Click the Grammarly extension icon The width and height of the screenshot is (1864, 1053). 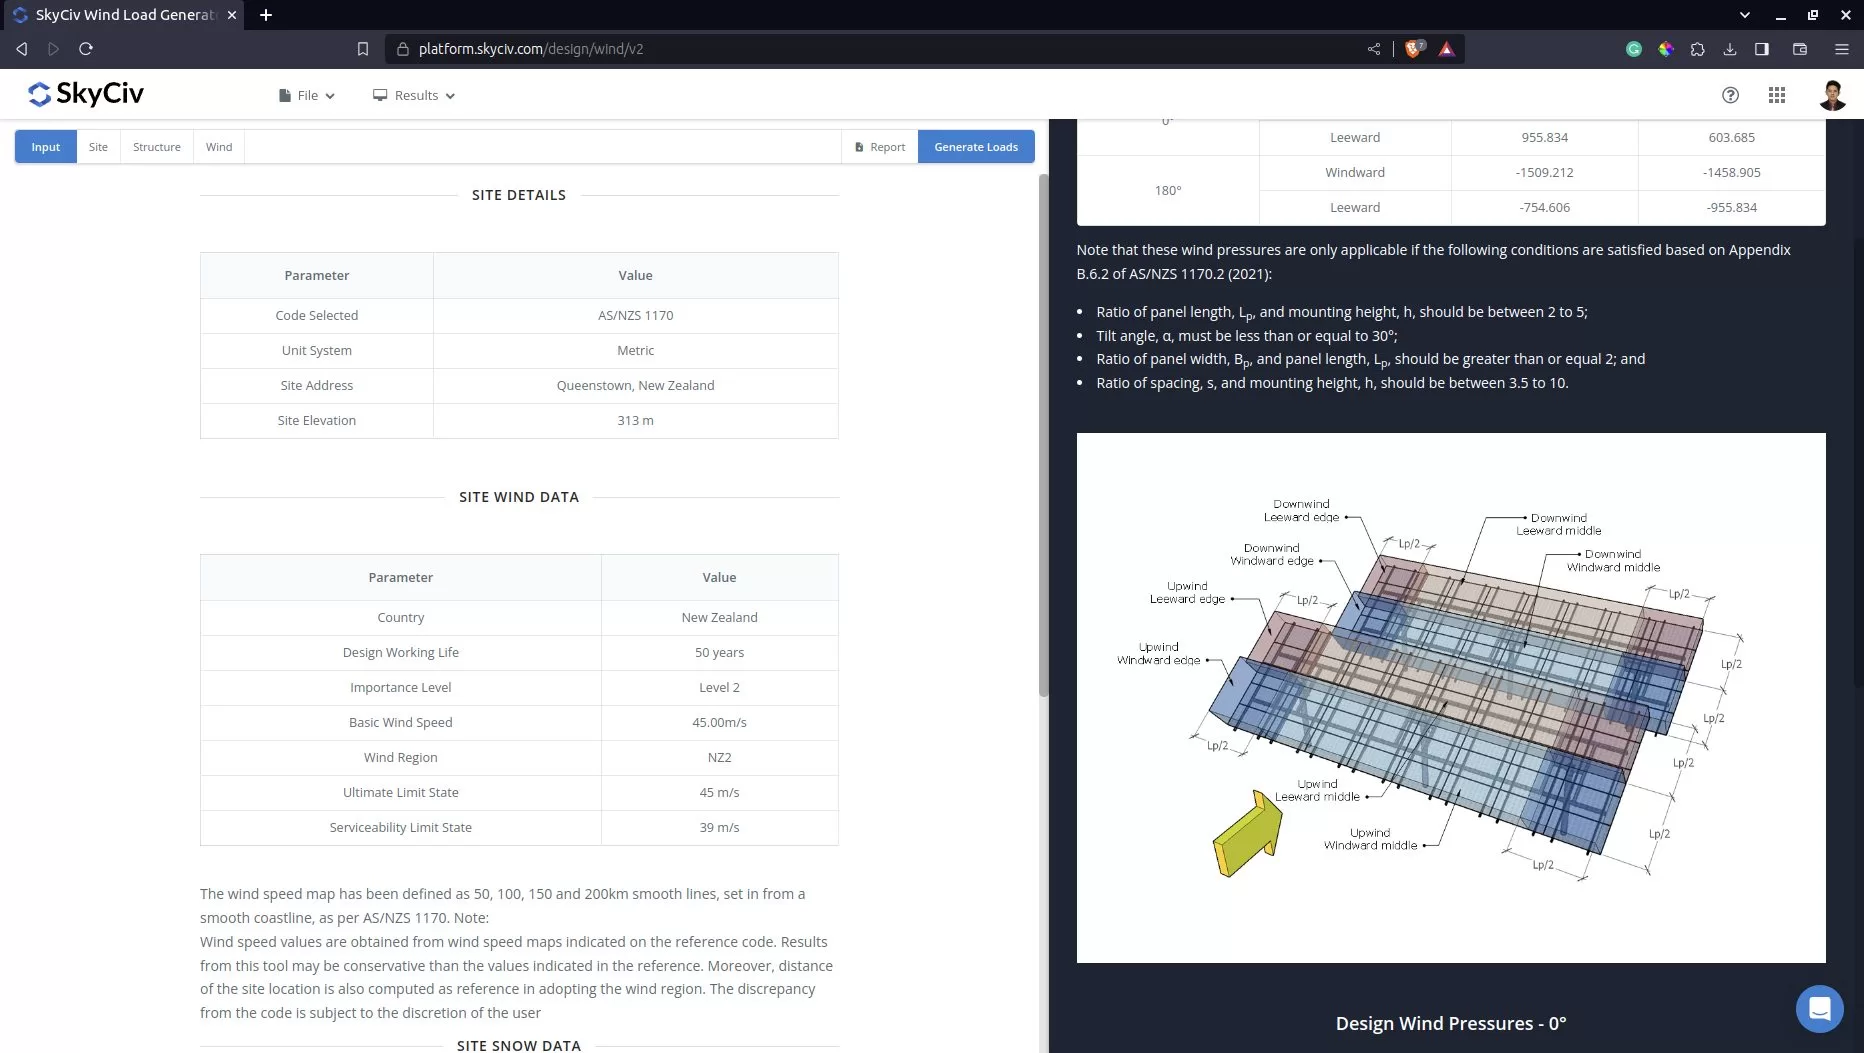[x=1634, y=48]
